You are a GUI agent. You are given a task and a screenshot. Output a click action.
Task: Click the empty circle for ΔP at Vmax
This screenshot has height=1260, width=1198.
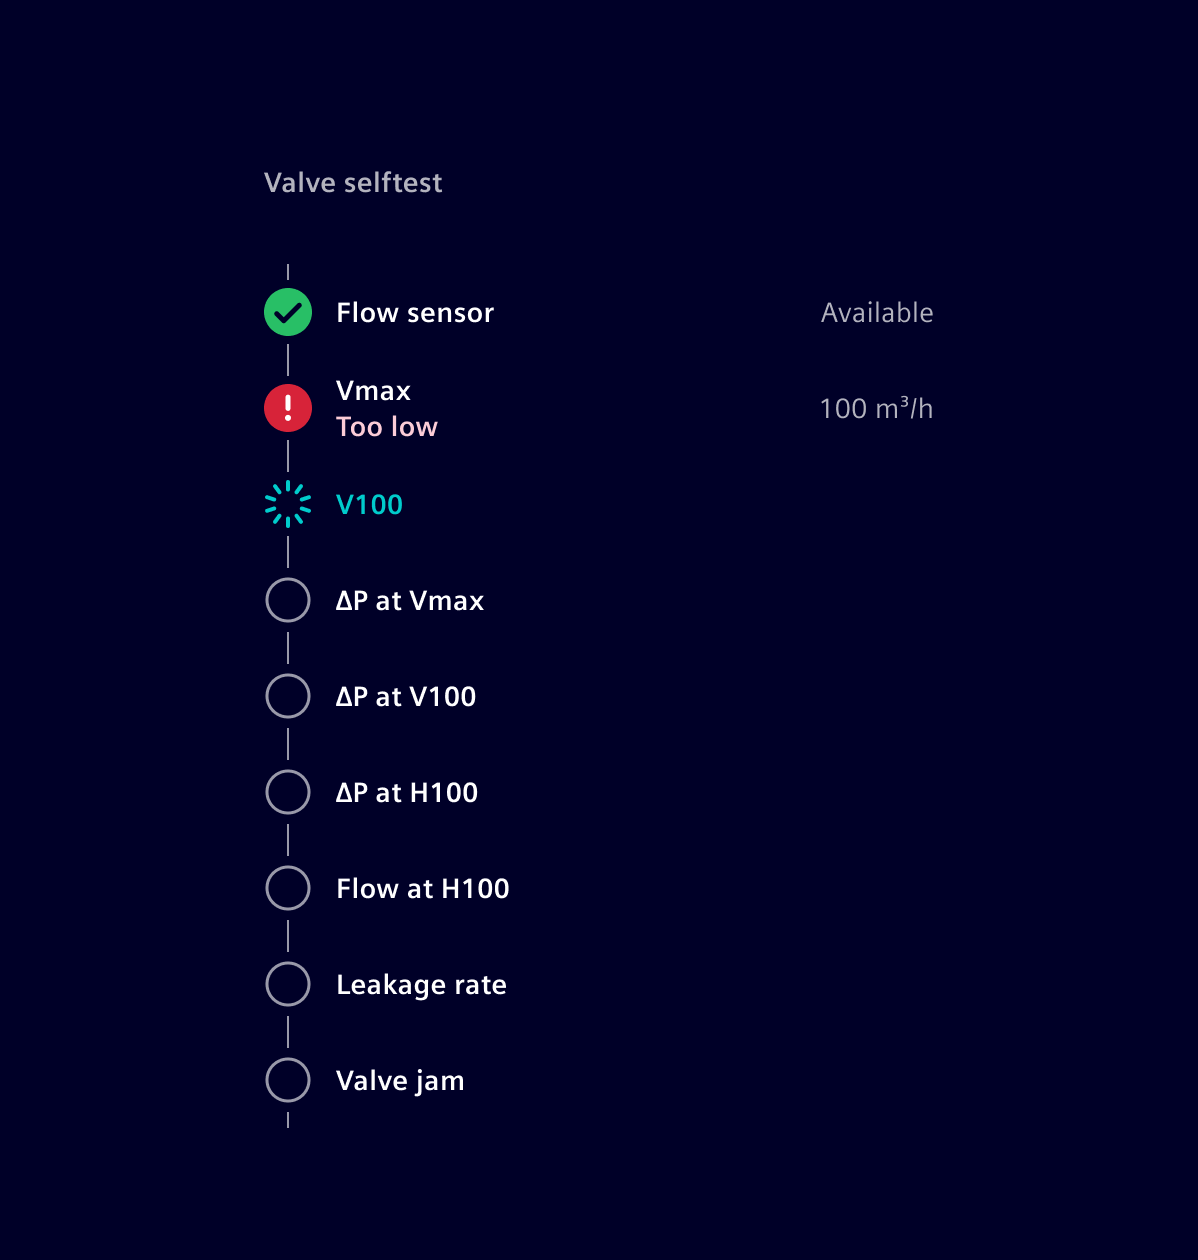(288, 600)
